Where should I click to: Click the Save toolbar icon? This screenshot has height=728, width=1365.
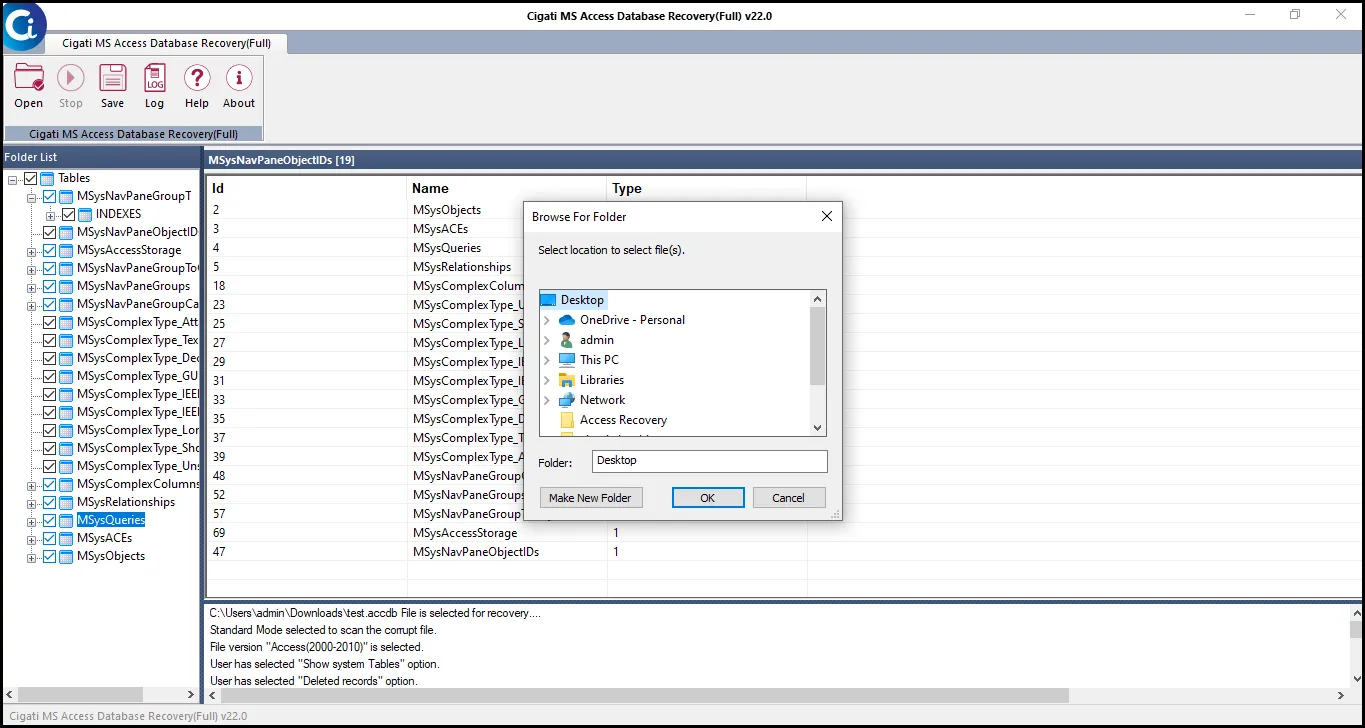tap(113, 78)
